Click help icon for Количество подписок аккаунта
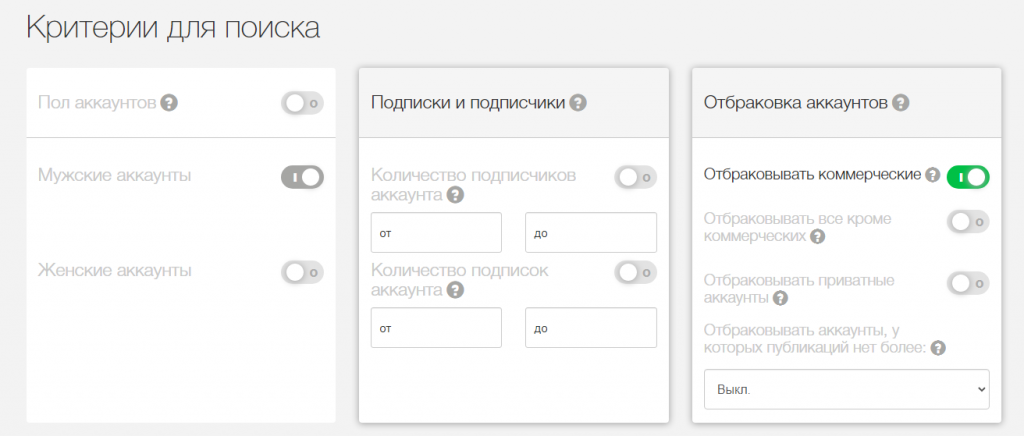 pyautogui.click(x=455, y=290)
